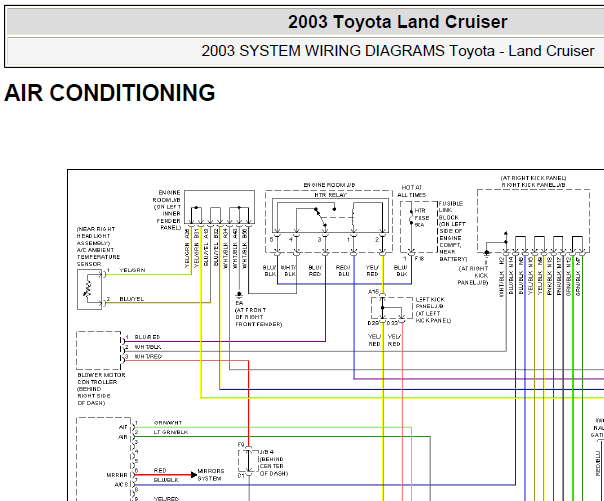Click the 'HTR FUSE 50A' label
The width and height of the screenshot is (604, 501).
[x=421, y=218]
